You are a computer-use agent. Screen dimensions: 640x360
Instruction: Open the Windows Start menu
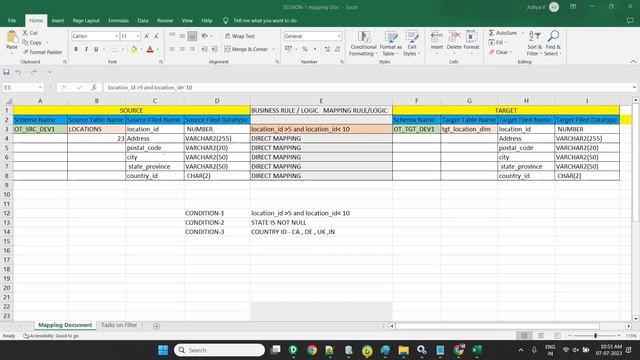[x=163, y=350]
